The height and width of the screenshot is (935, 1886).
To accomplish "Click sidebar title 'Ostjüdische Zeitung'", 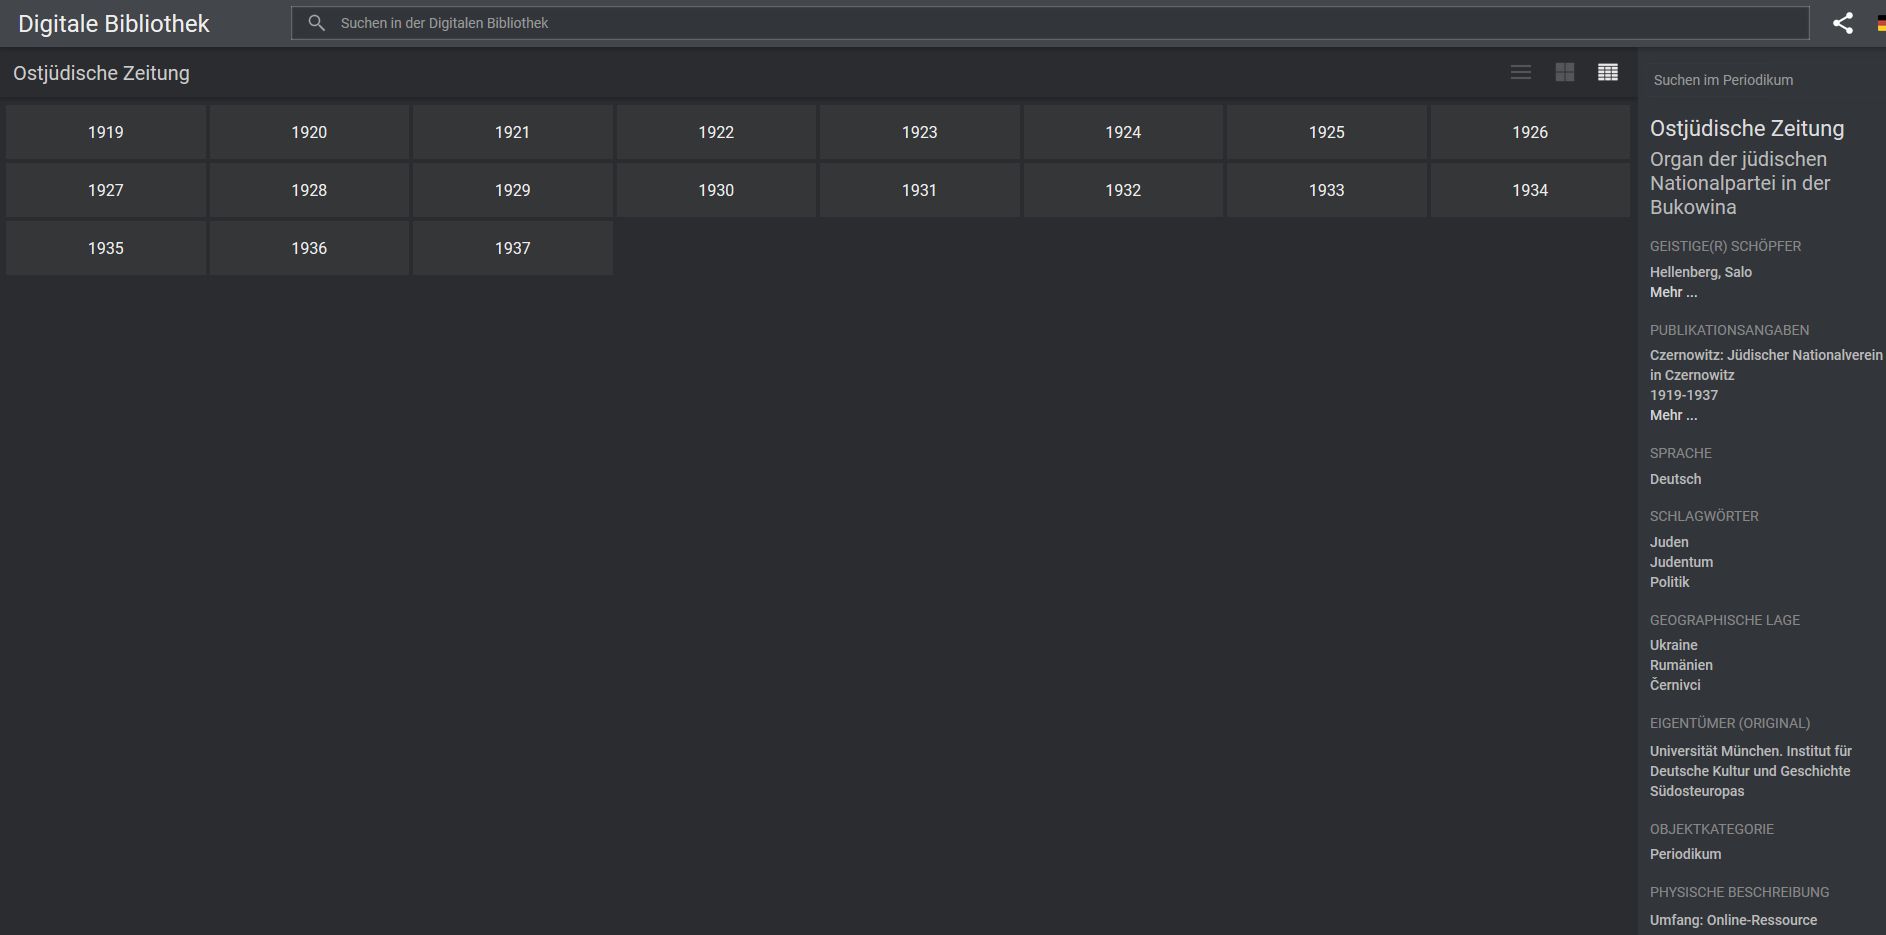I will (x=1747, y=128).
